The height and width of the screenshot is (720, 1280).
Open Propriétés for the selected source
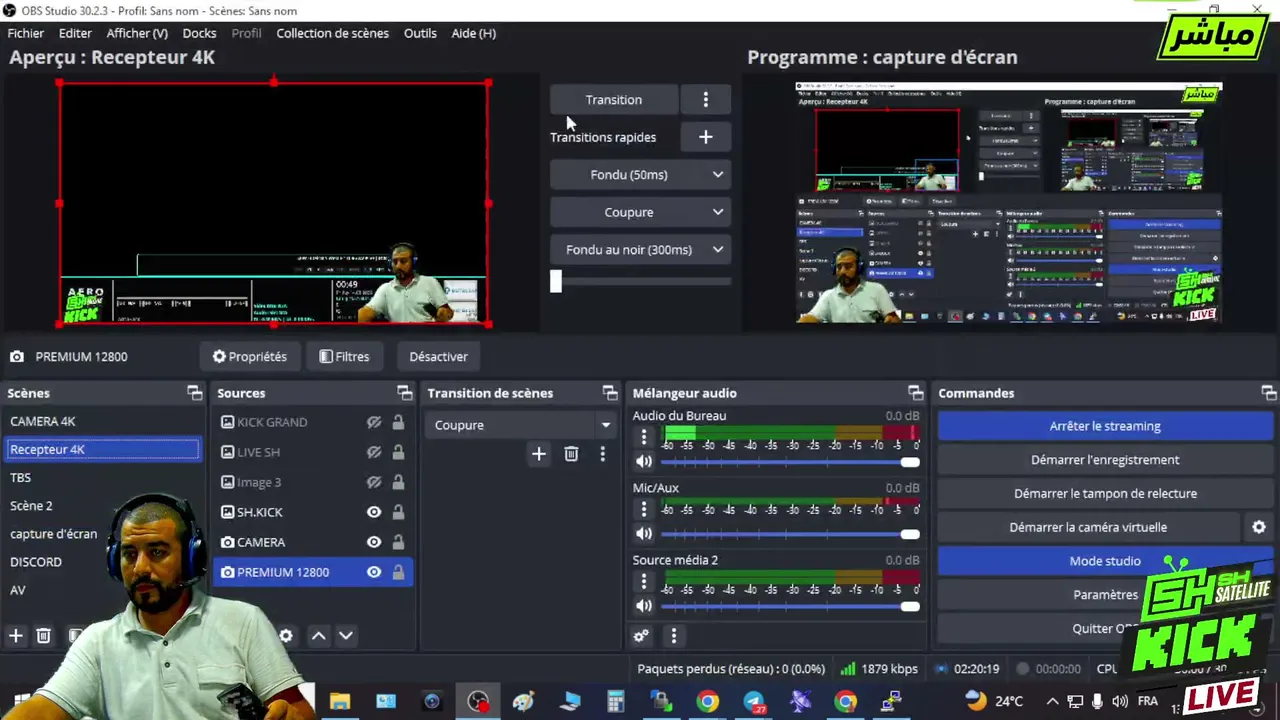pos(250,357)
